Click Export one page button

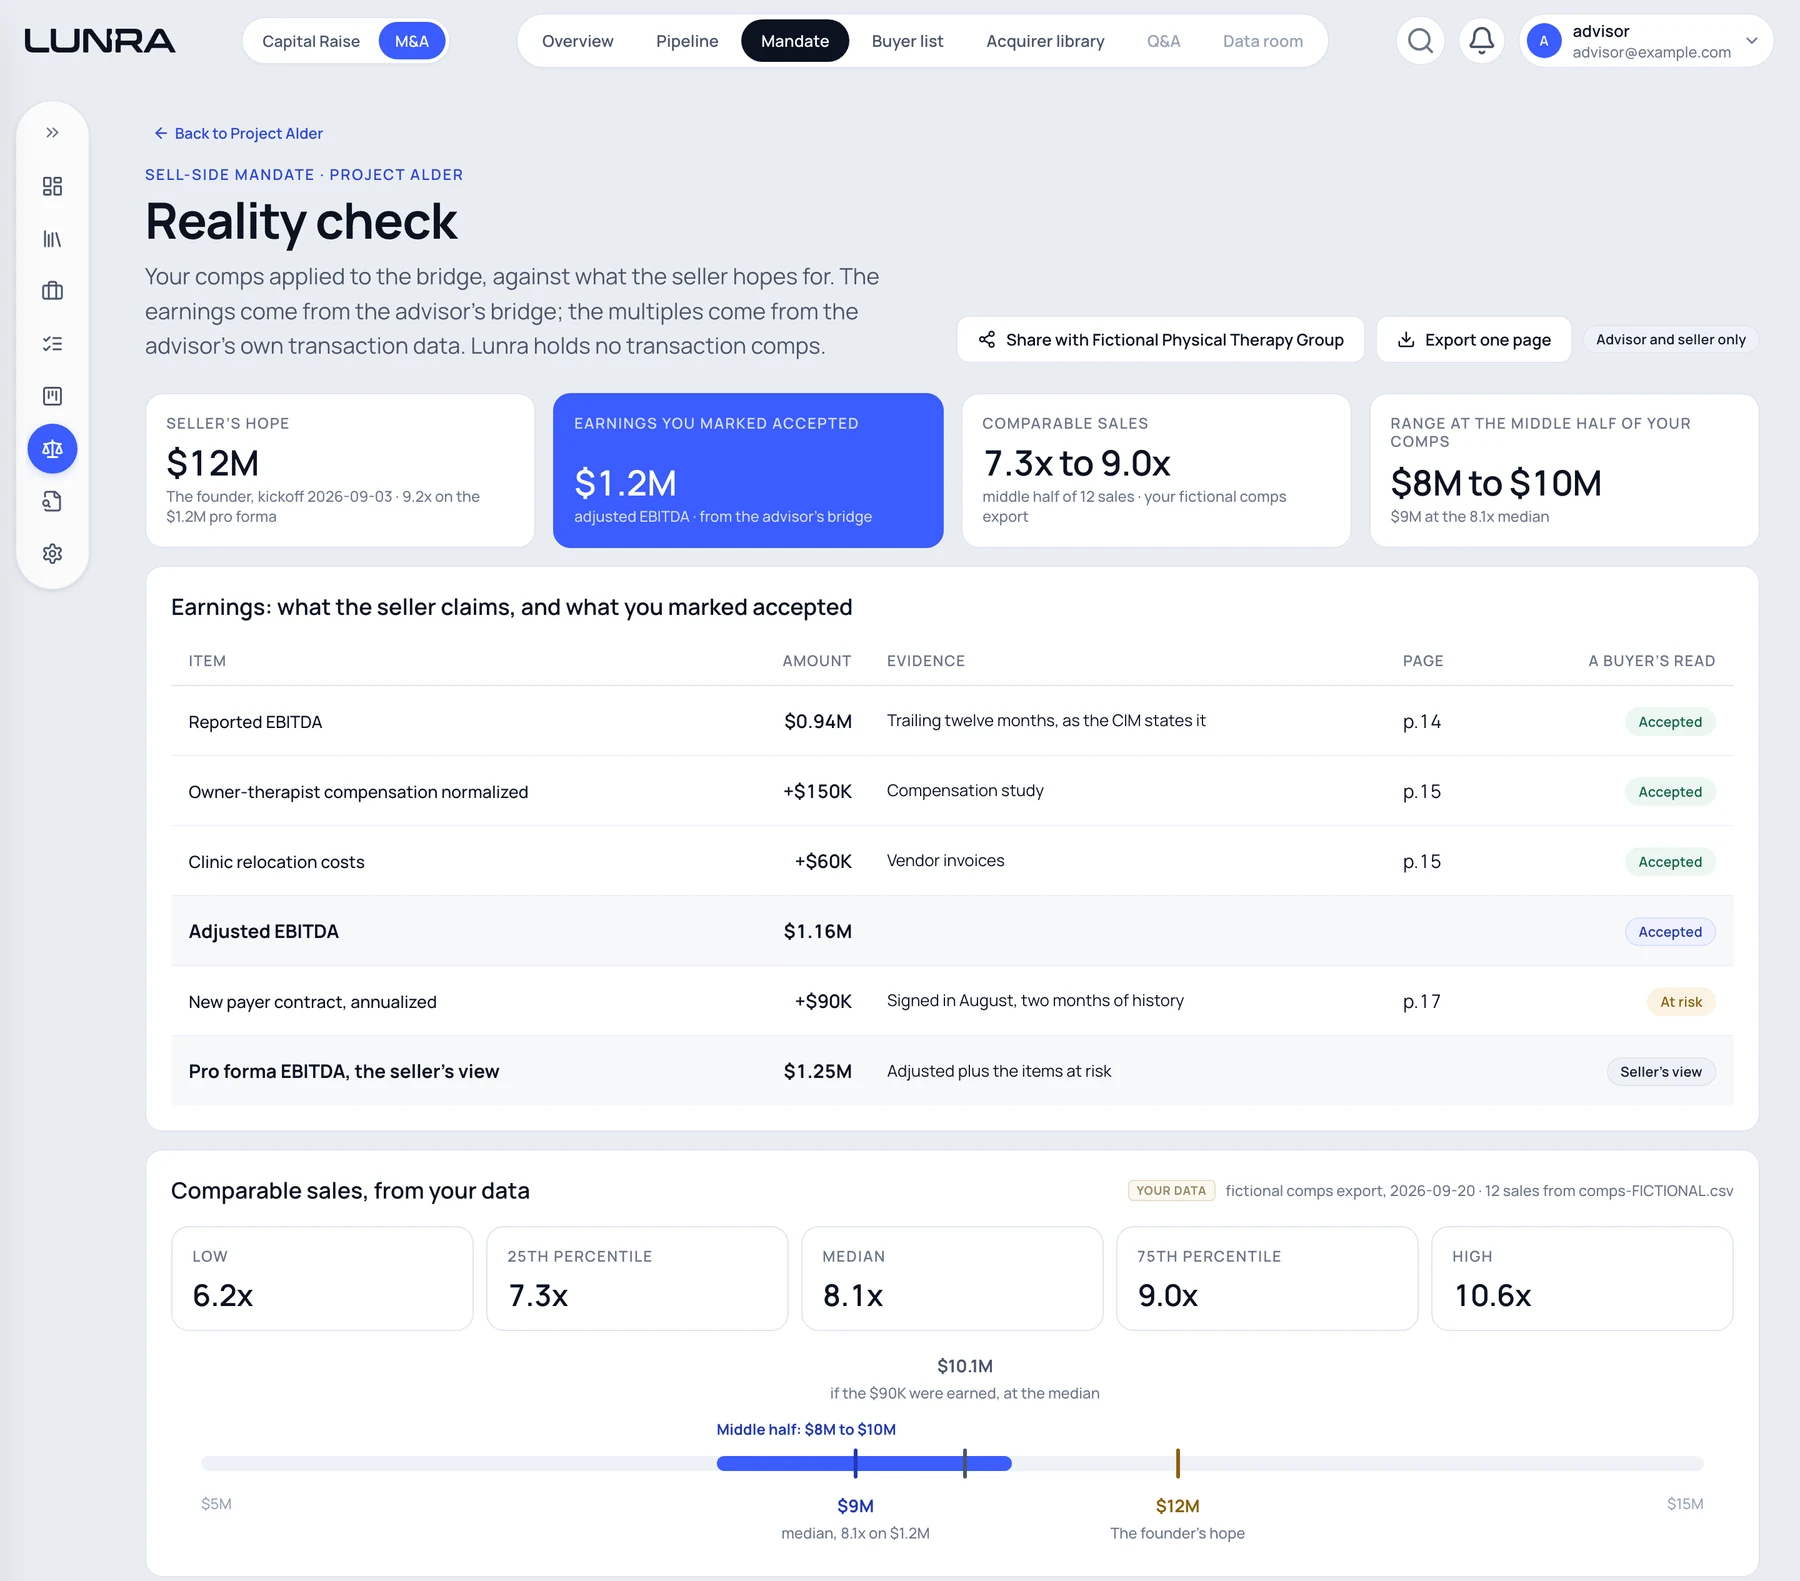(1474, 340)
